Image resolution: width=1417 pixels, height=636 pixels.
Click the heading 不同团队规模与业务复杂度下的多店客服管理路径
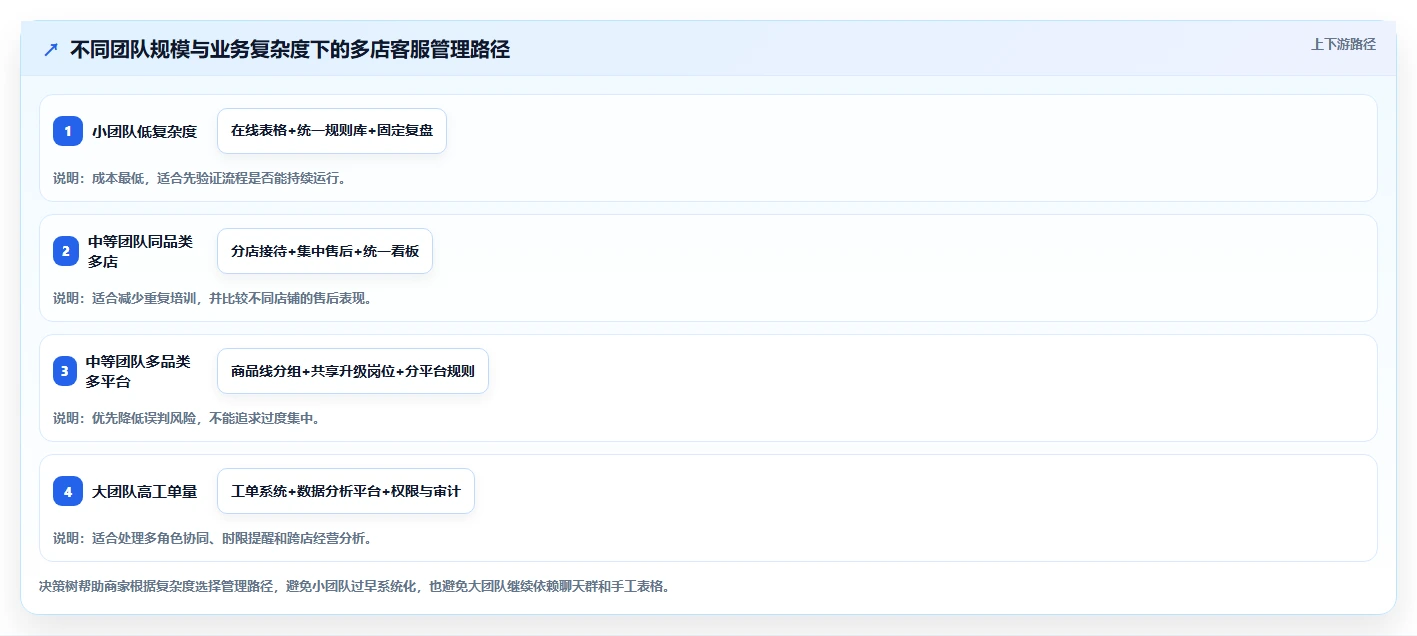290,50
